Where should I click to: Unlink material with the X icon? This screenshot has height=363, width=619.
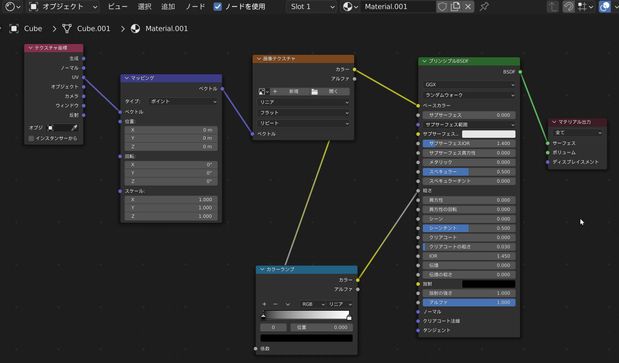(x=468, y=7)
